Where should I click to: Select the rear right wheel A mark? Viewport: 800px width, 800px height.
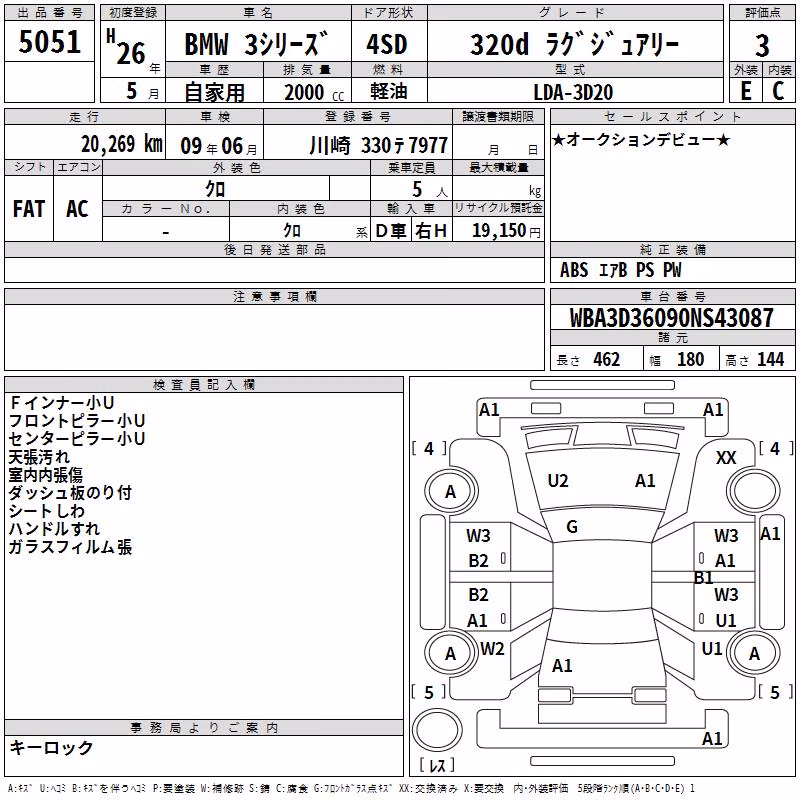coord(754,653)
